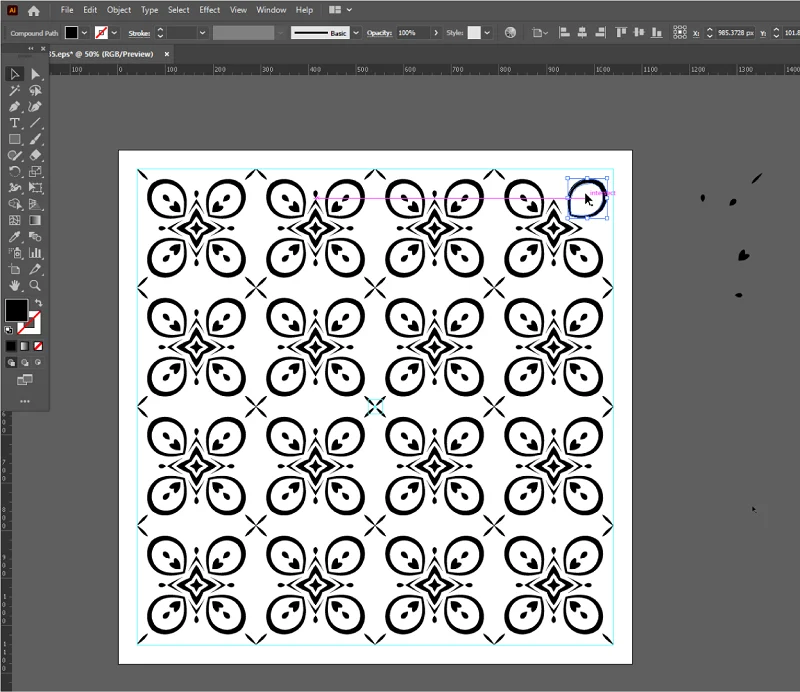Change screen mode button
The height and width of the screenshot is (692, 800).
click(x=24, y=380)
